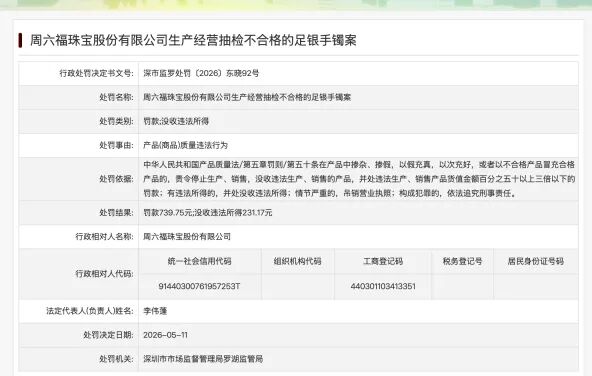
Task: Click the legal basis line starting 中华人民共和国产品质量法
Action: [x=359, y=165]
